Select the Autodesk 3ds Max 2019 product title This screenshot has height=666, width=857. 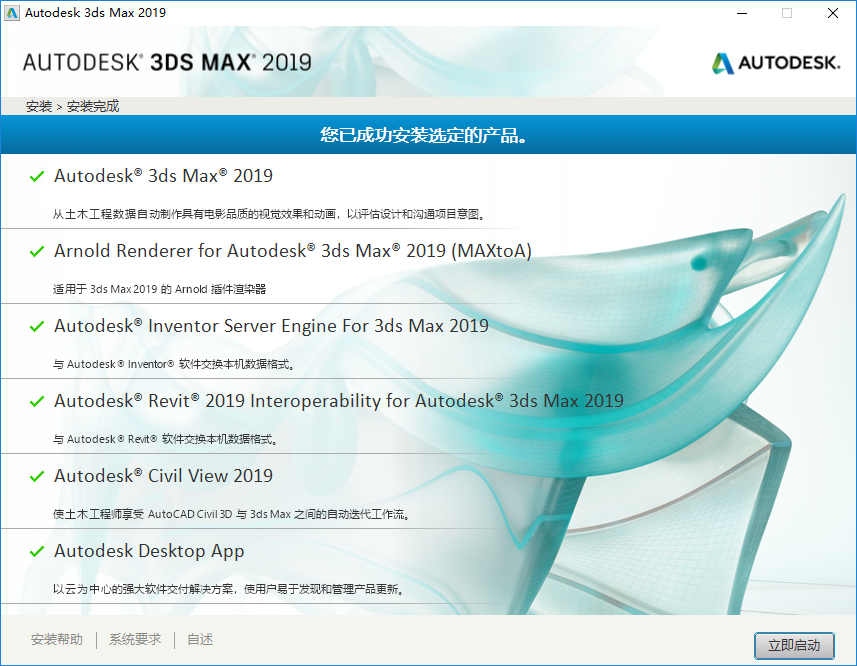click(x=163, y=176)
